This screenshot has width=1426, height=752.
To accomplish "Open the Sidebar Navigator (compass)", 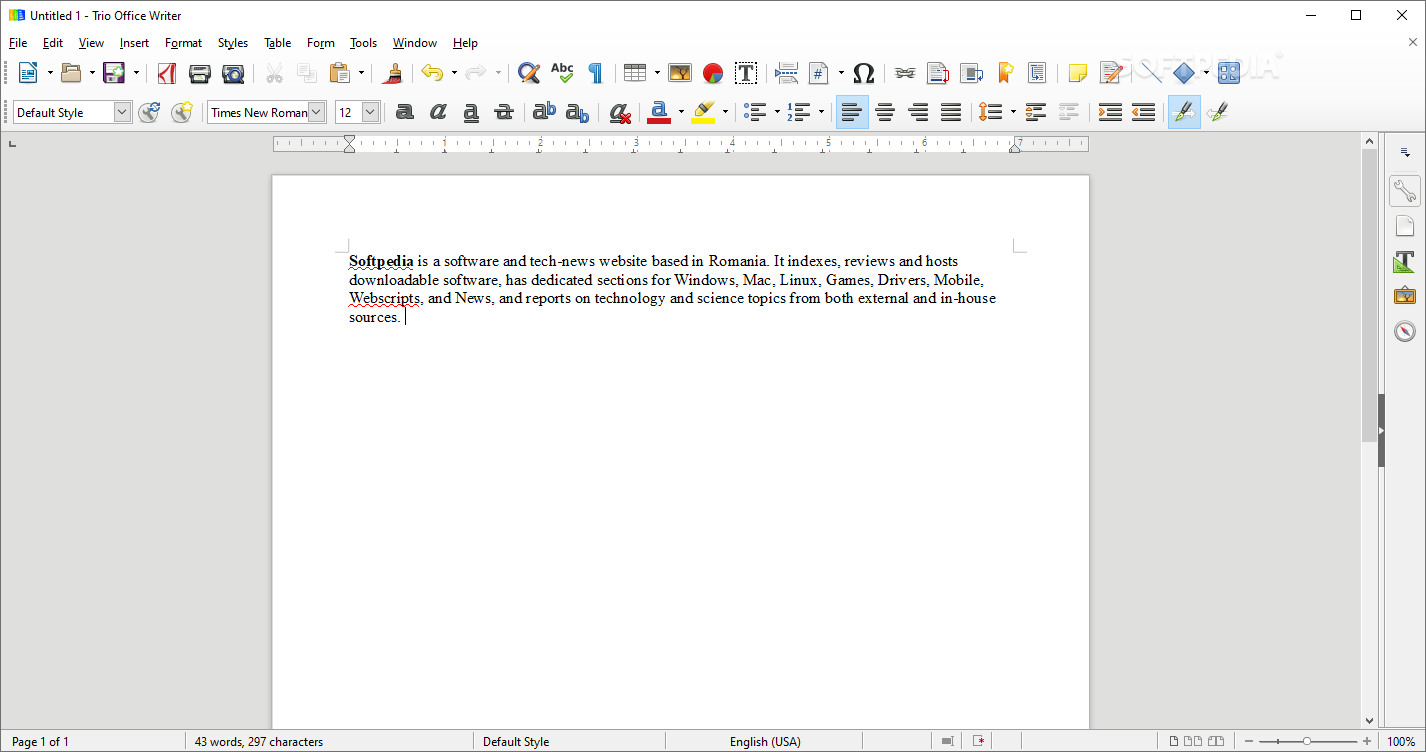I will pyautogui.click(x=1405, y=331).
